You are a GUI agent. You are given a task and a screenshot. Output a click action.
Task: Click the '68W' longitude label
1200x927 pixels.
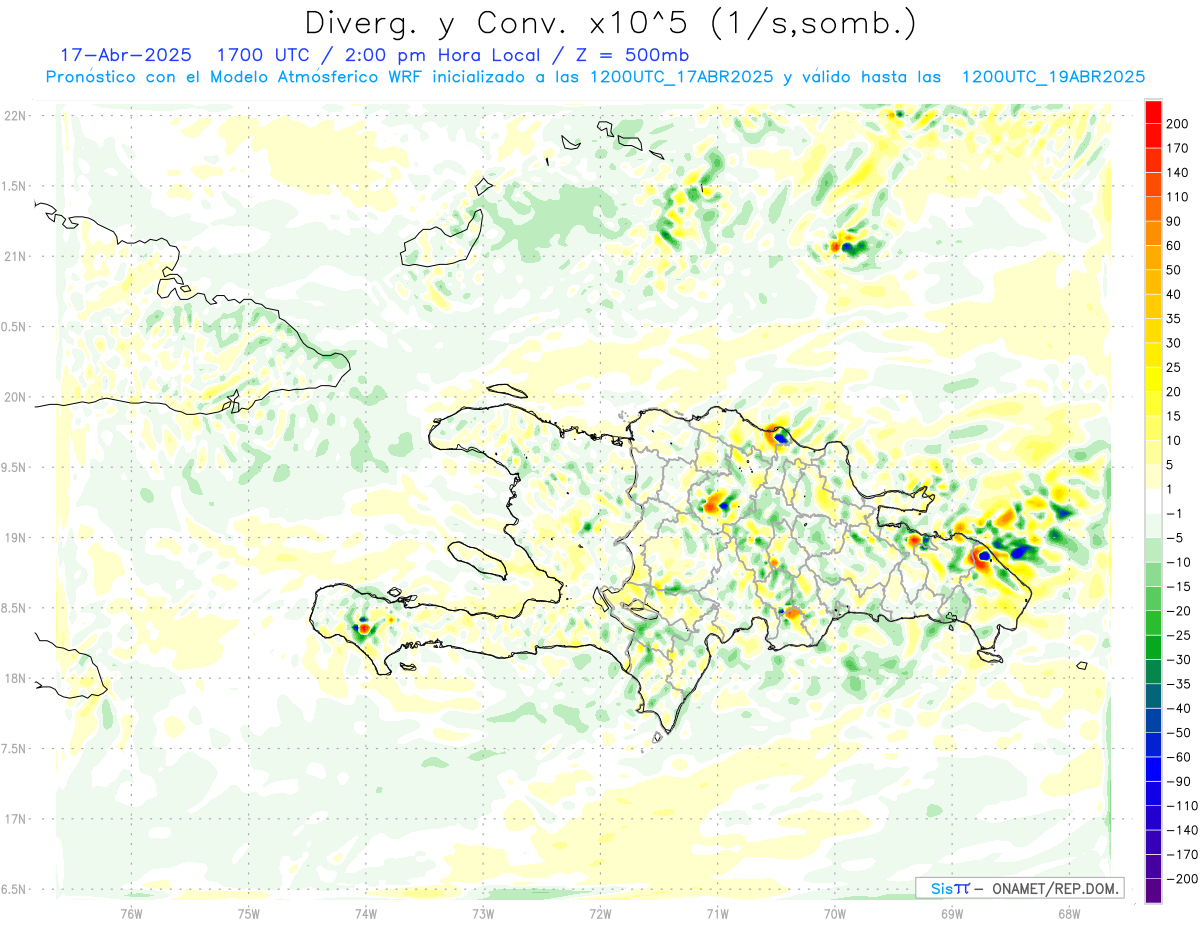[x=1069, y=913]
